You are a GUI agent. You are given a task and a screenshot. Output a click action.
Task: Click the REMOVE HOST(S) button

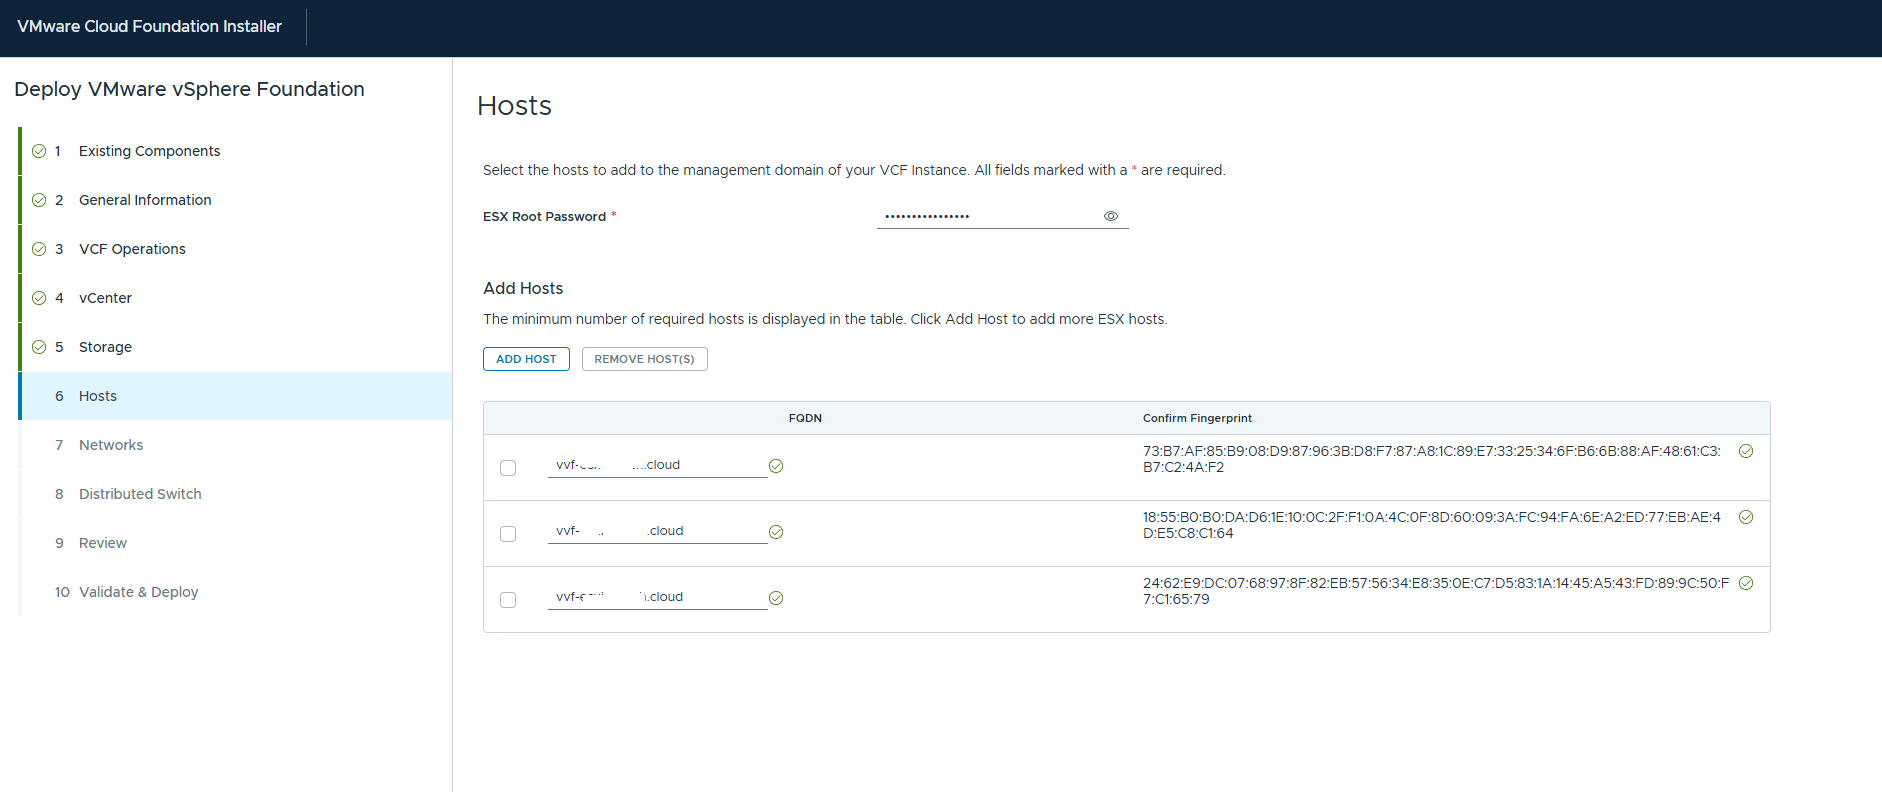(x=644, y=359)
